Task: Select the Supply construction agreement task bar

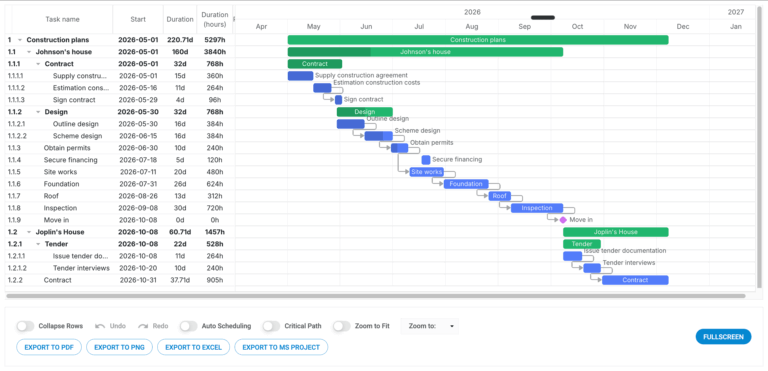Action: click(x=300, y=76)
